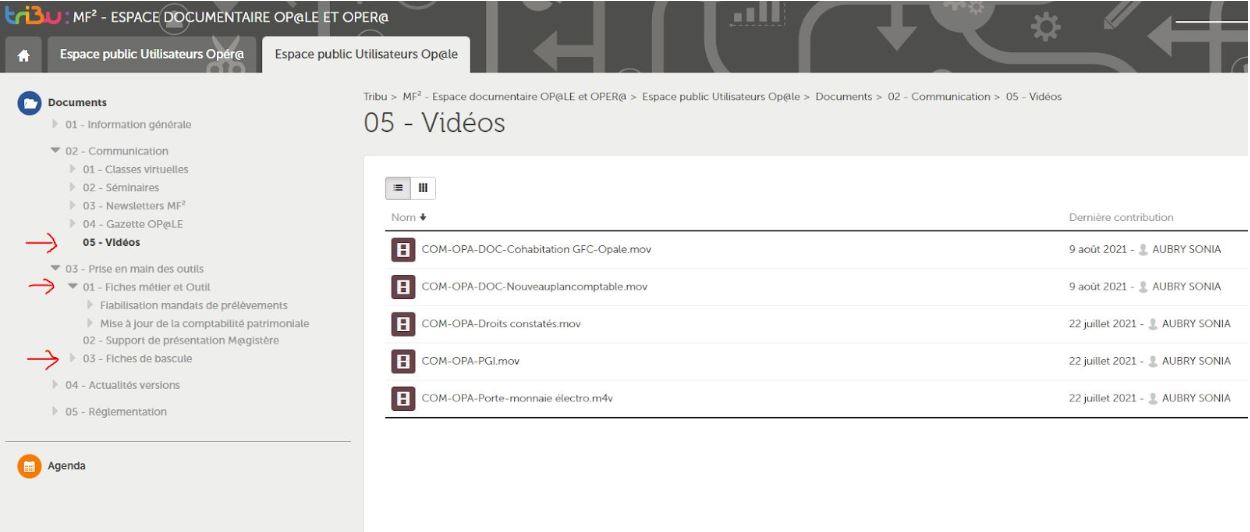Sort by Nom column header
Screen dimensions: 1250x532
pos(402,217)
